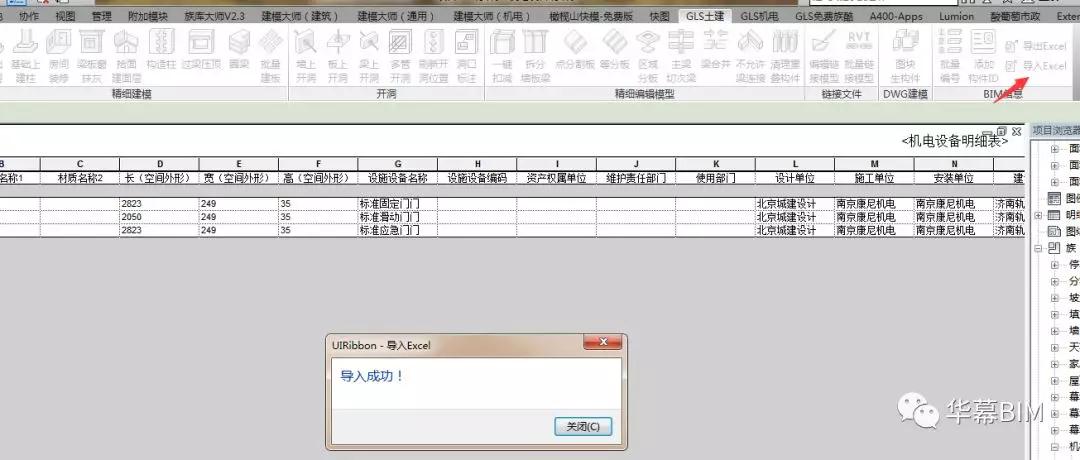Screen dimensions: 1080x460
Task: Select the 拆分墙板梁 tool
Action: tap(535, 56)
